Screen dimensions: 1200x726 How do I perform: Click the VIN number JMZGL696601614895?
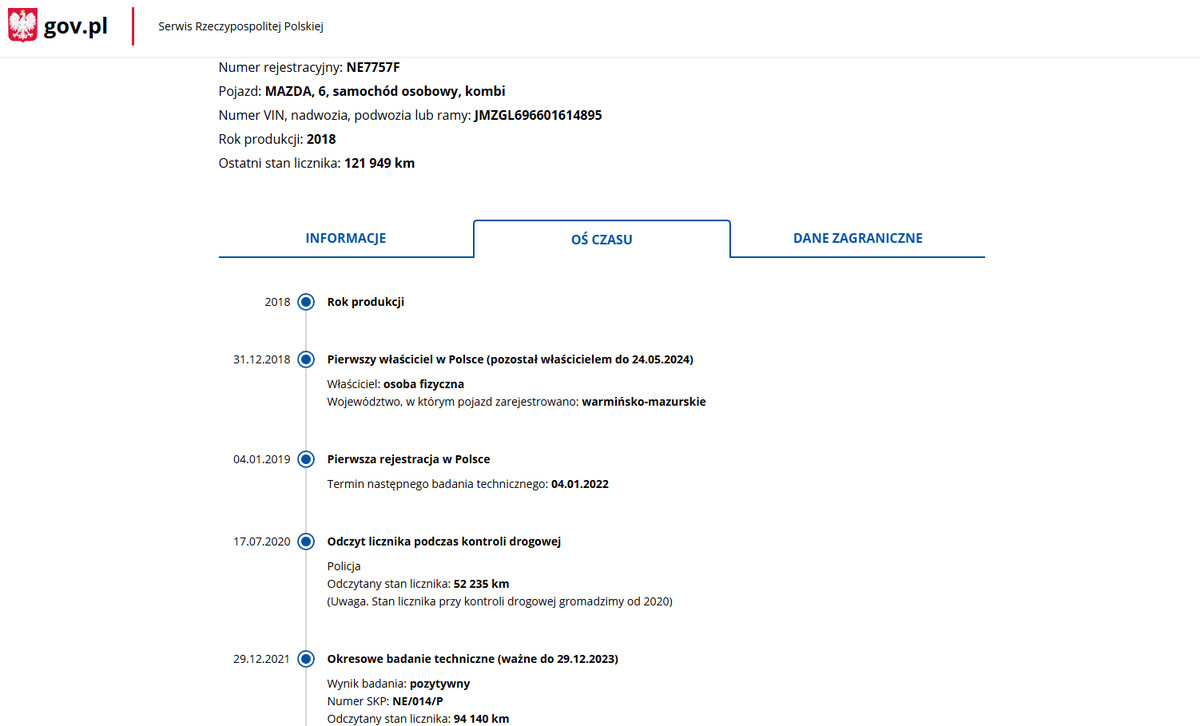(x=537, y=116)
